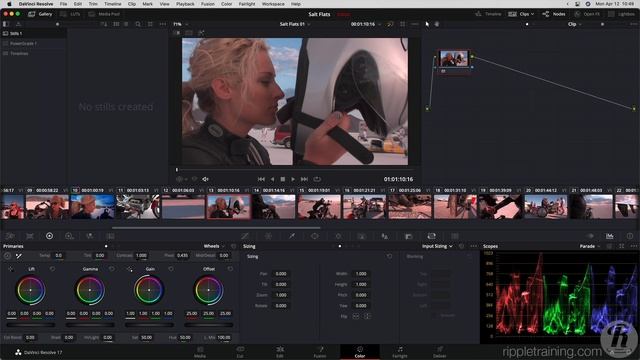Viewport: 640px width, 360px height.
Task: Open the Camera Raw palette
Action: coord(10,236)
